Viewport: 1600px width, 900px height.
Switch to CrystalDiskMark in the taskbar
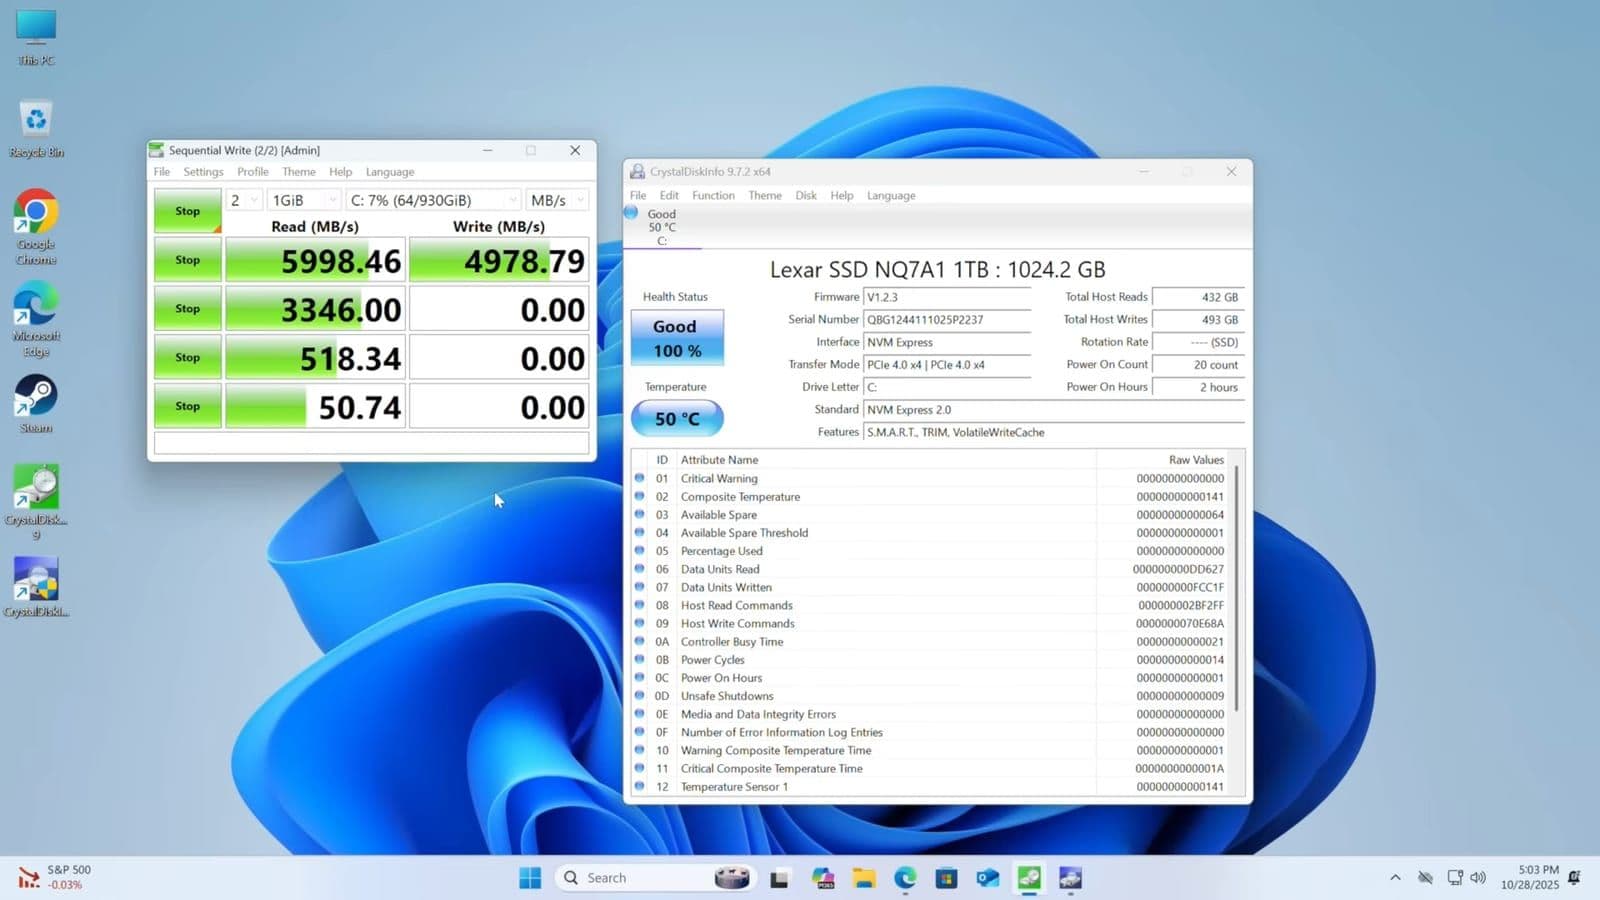[x=1029, y=878]
